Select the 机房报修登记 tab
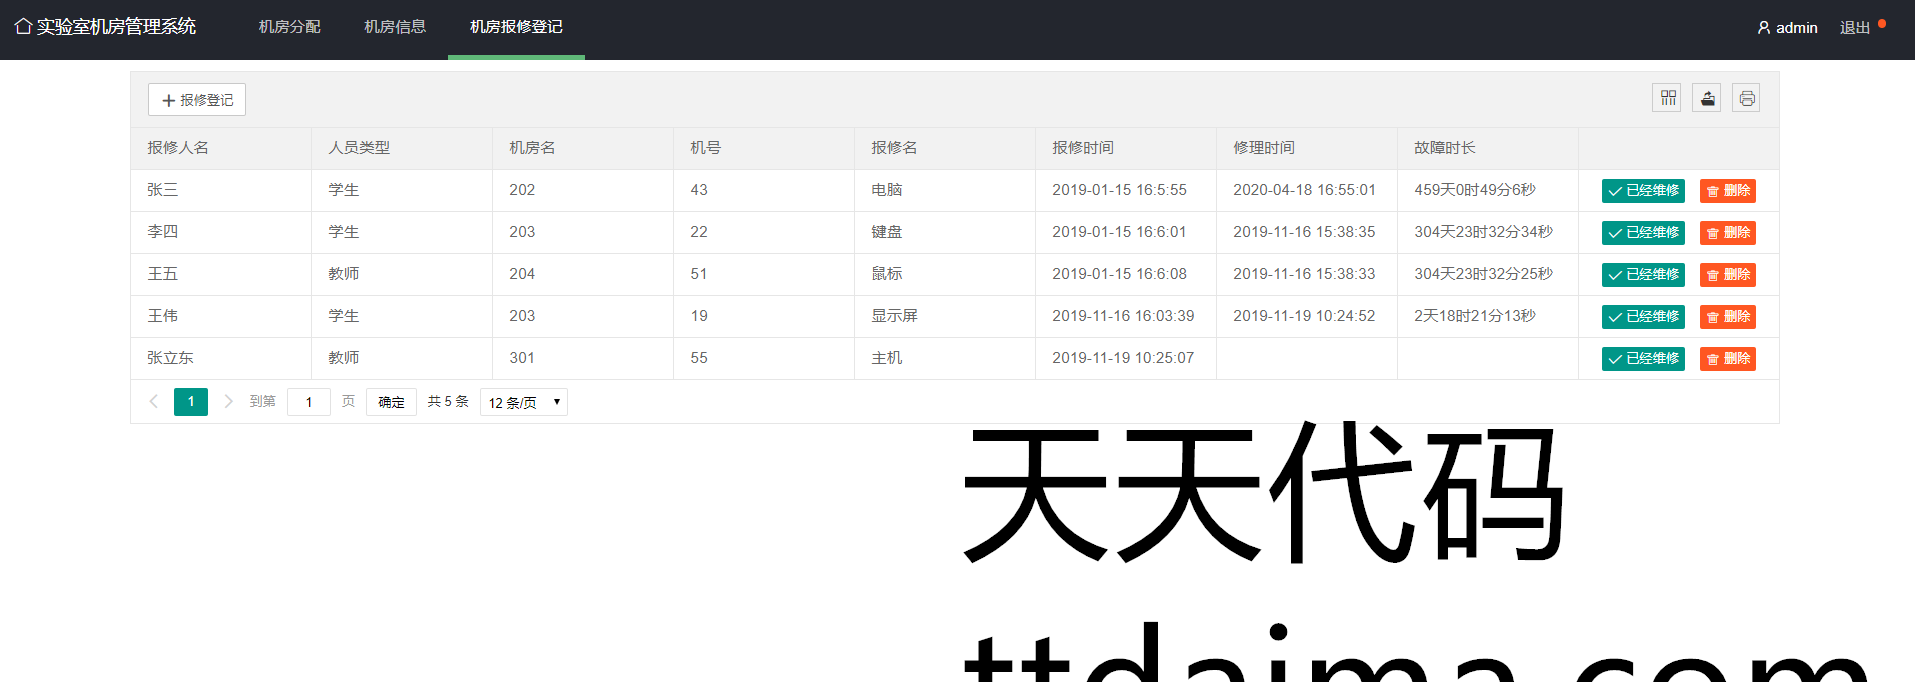Screen dimensions: 1915x682 click(516, 27)
